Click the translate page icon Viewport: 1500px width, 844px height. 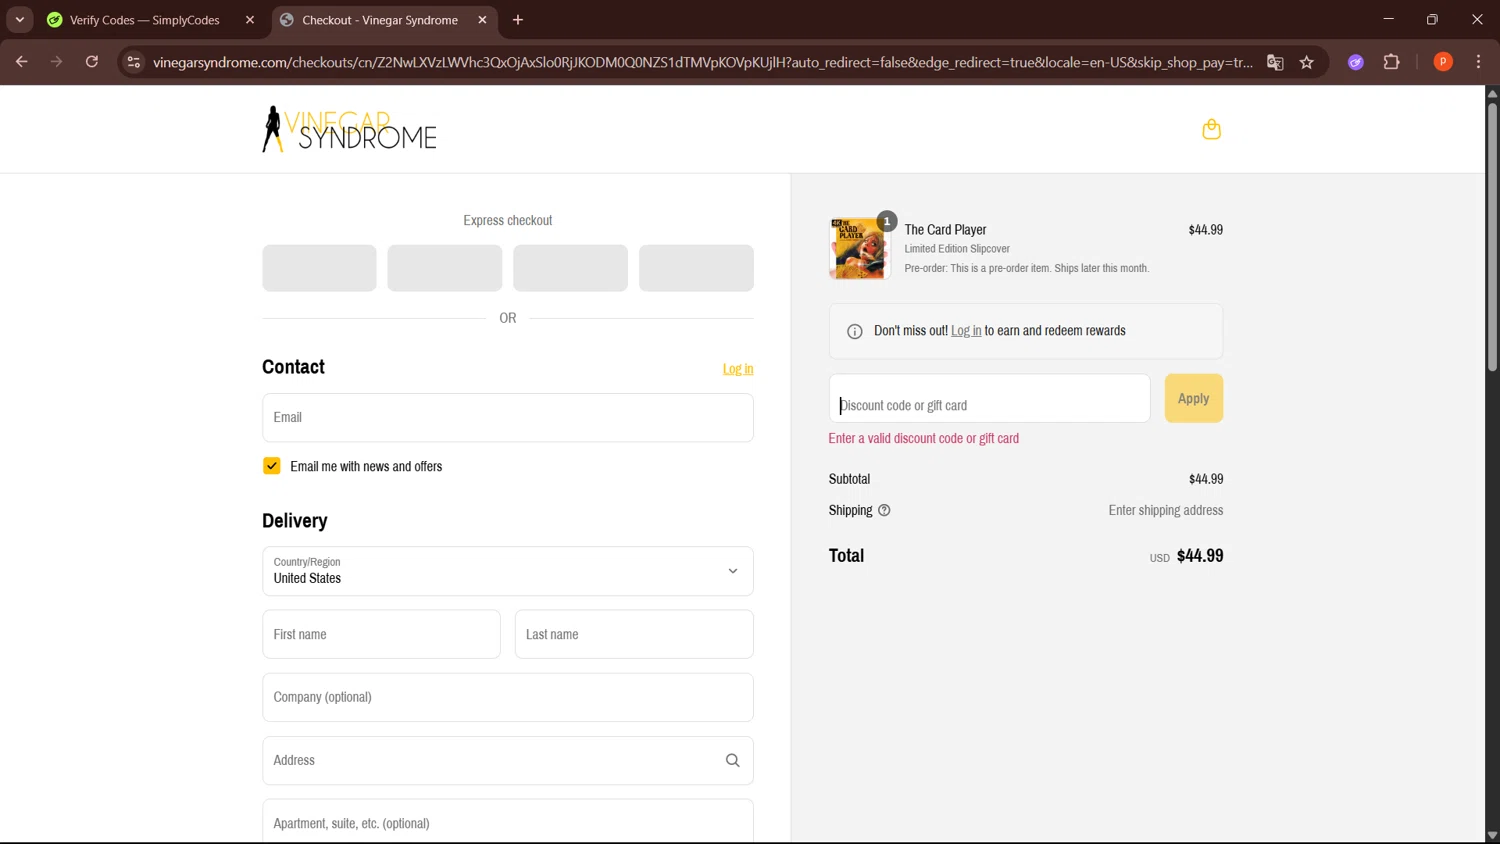click(x=1275, y=62)
